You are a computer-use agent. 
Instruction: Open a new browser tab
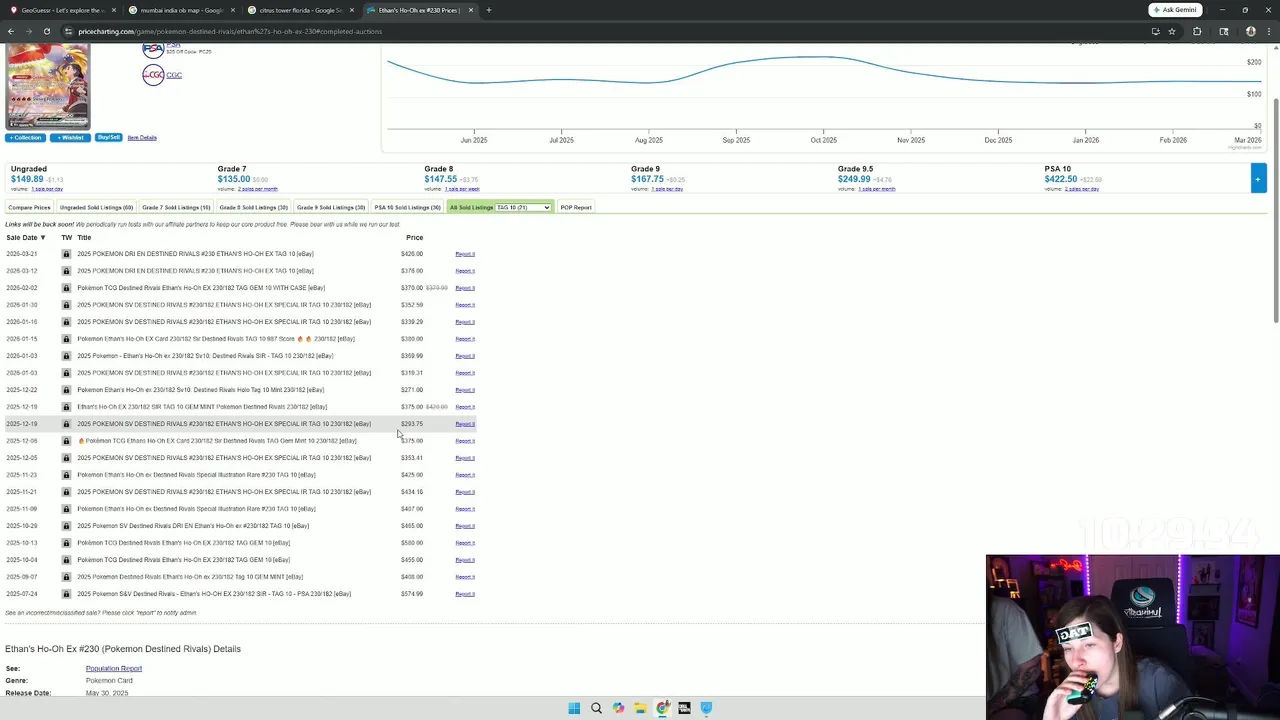click(x=488, y=10)
